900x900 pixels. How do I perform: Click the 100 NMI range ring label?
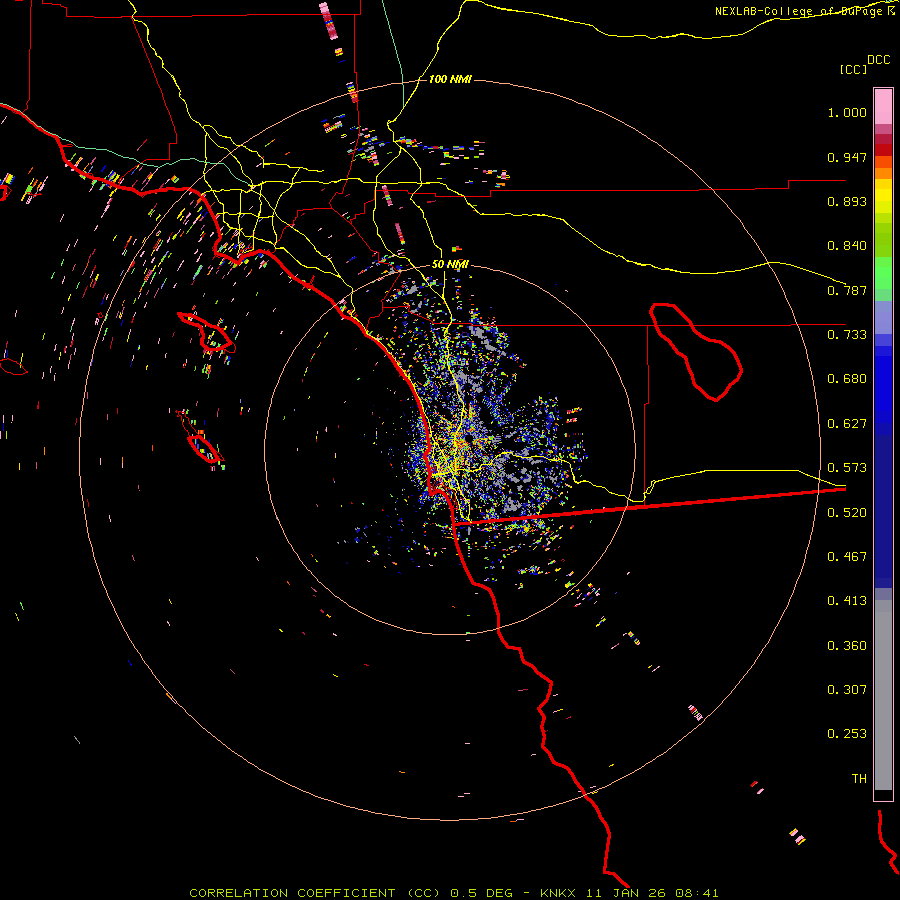pos(450,79)
